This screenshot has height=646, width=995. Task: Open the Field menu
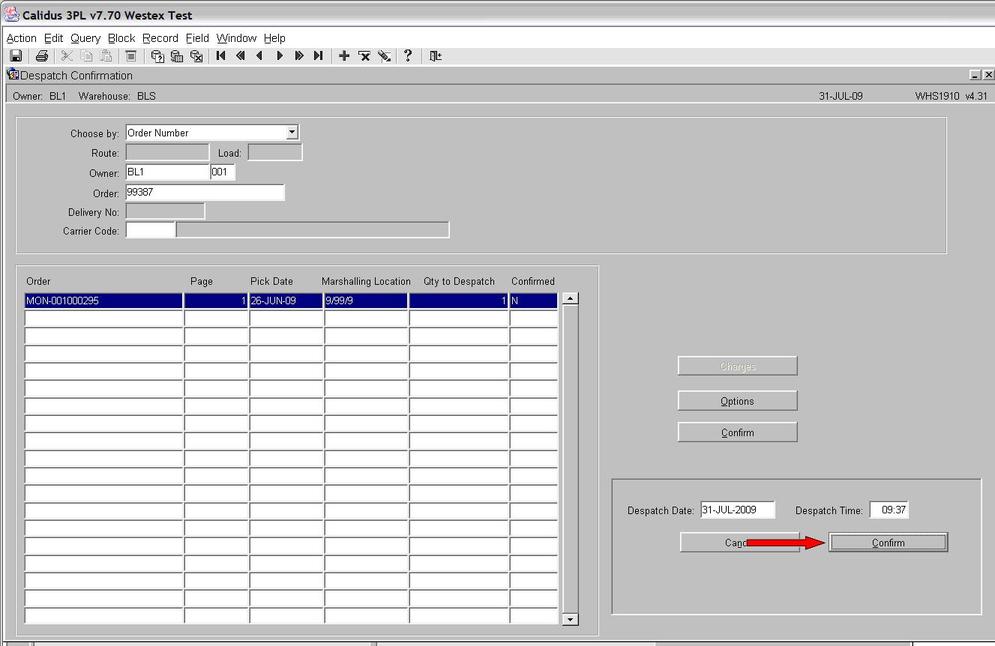tap(197, 38)
